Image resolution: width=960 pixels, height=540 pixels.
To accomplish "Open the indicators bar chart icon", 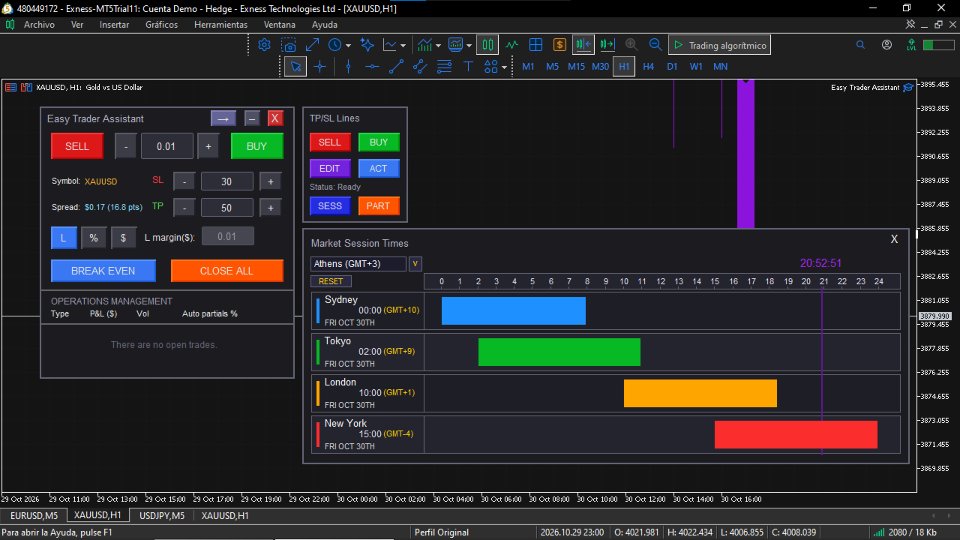I will coord(424,45).
